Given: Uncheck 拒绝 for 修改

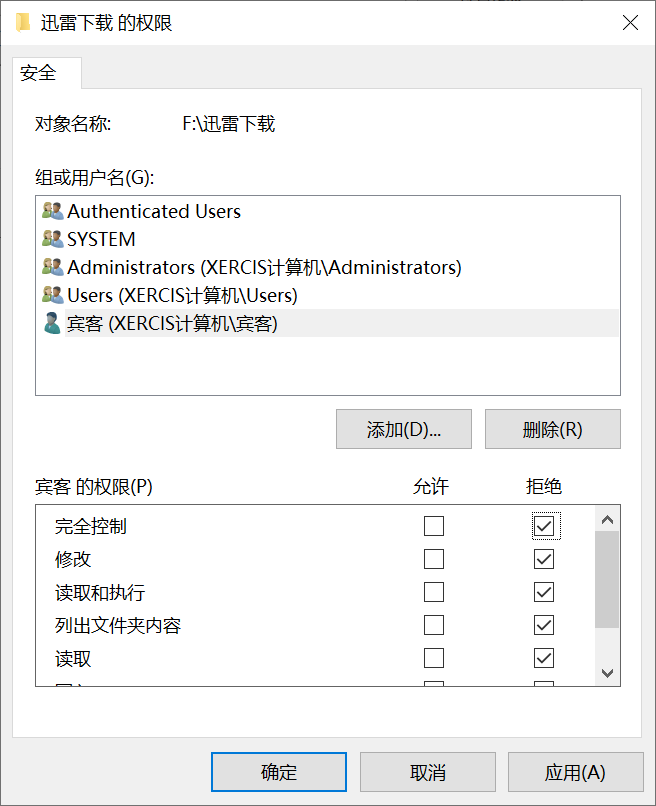Looking at the screenshot, I should point(543,558).
